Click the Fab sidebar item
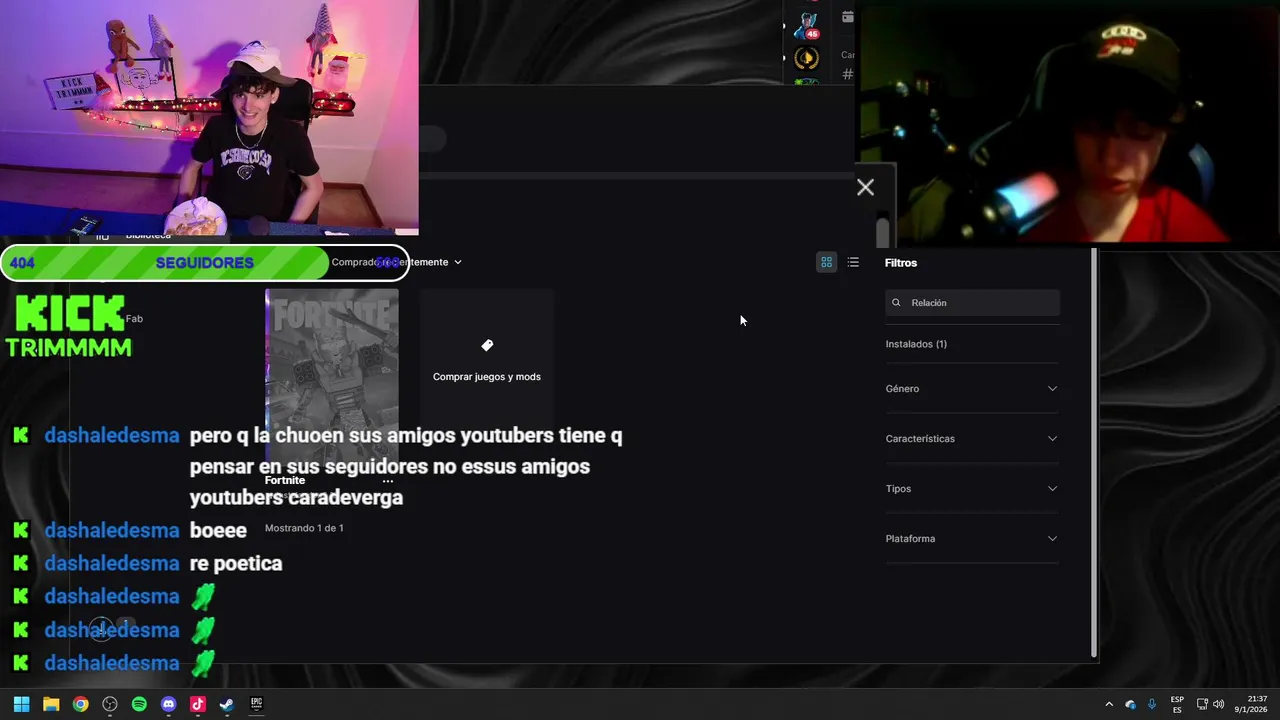Image resolution: width=1280 pixels, height=720 pixels. [134, 318]
